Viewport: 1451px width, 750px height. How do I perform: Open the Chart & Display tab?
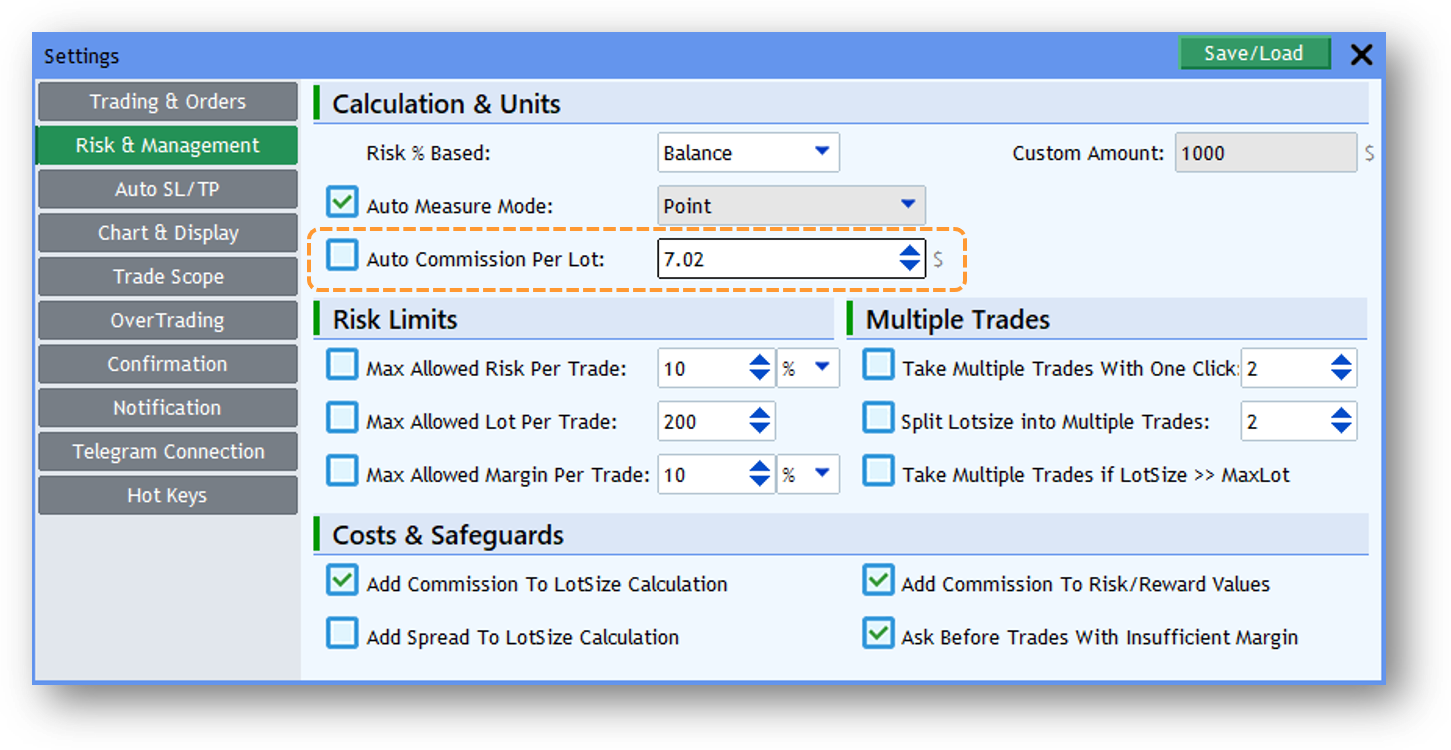click(167, 233)
